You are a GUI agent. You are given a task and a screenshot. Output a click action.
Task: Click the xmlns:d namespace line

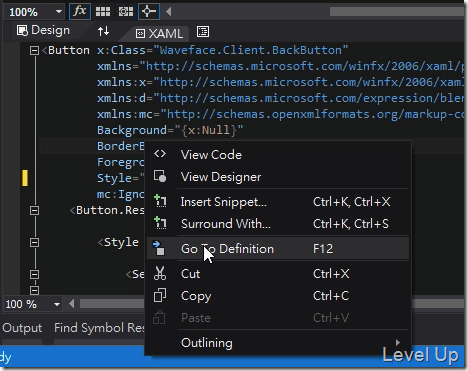point(280,98)
